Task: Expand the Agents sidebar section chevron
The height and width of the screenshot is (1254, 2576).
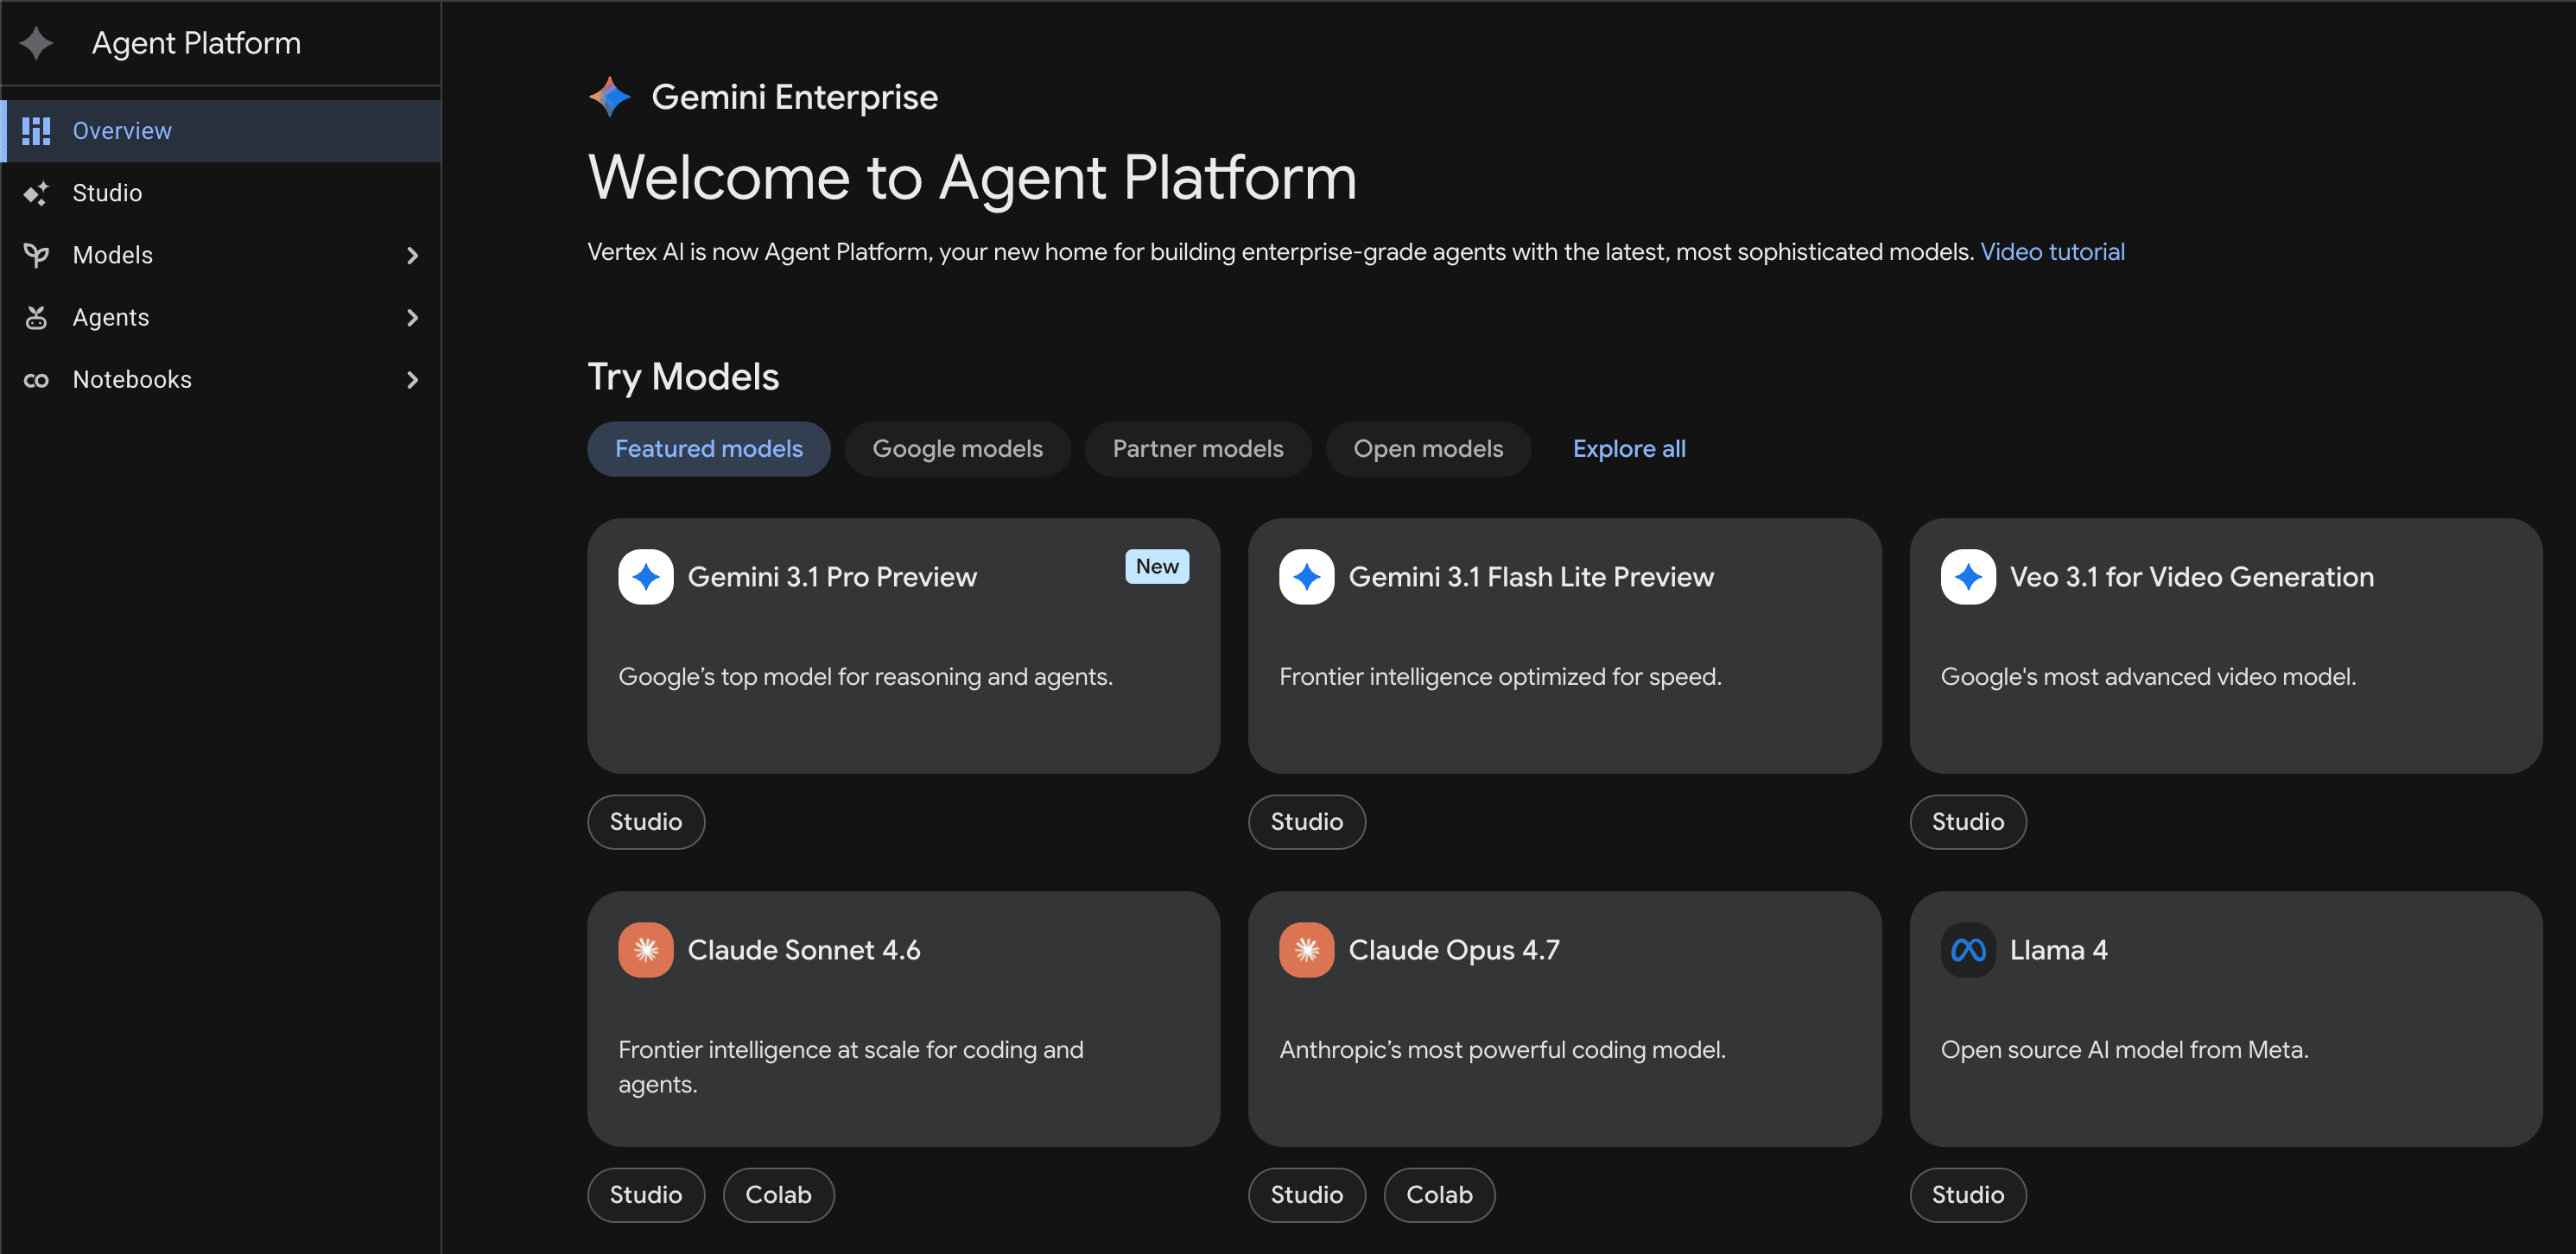Action: [x=412, y=318]
